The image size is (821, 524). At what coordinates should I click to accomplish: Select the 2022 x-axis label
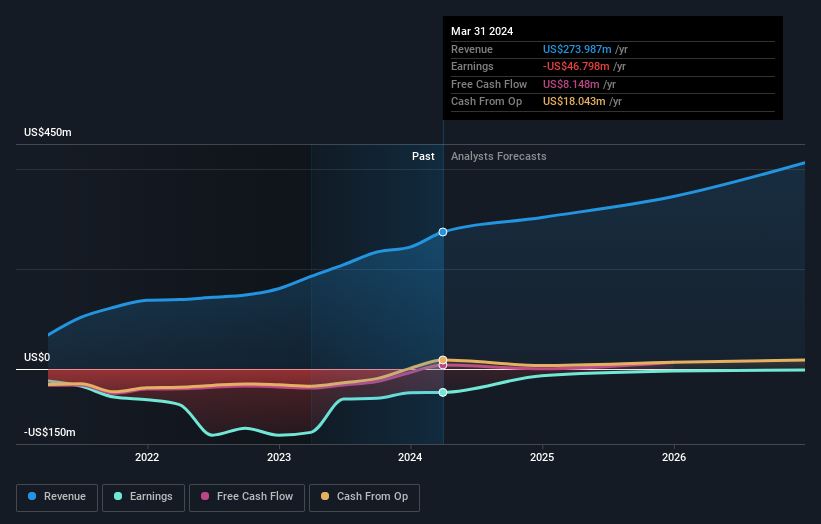coord(147,458)
